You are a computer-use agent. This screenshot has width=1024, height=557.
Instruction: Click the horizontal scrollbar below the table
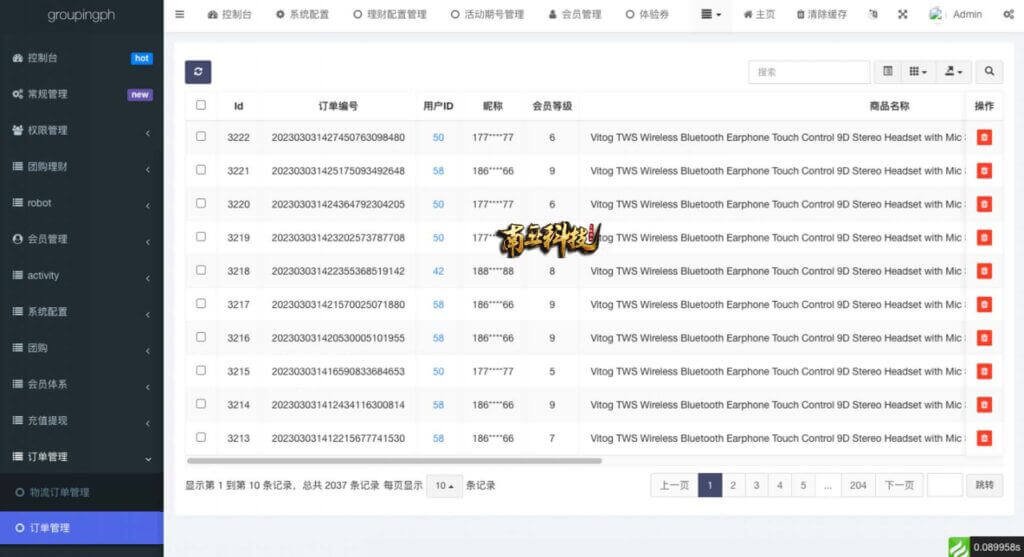394,461
